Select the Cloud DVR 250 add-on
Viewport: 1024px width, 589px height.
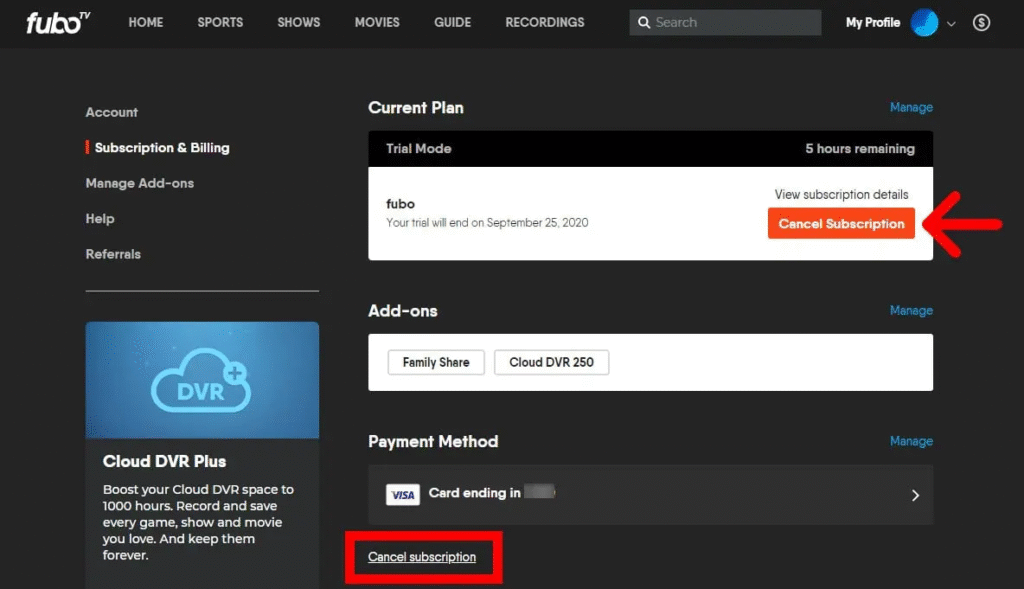(x=551, y=362)
